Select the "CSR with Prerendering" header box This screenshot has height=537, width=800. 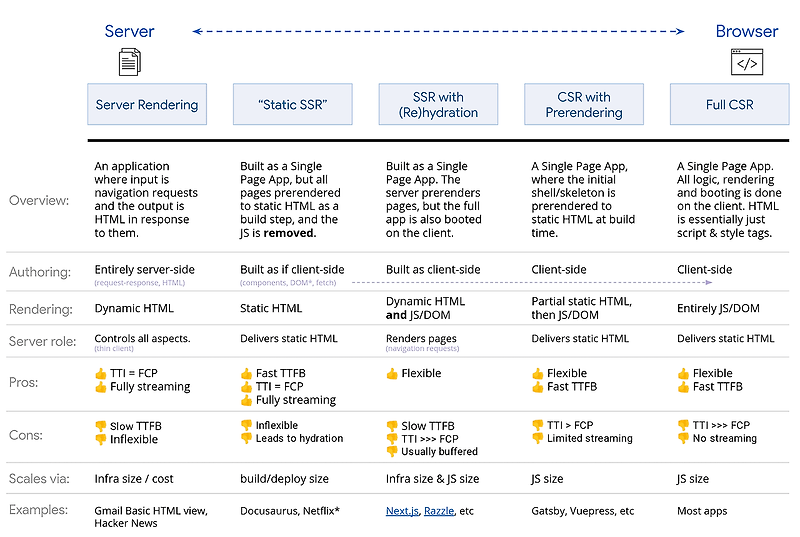coord(584,104)
